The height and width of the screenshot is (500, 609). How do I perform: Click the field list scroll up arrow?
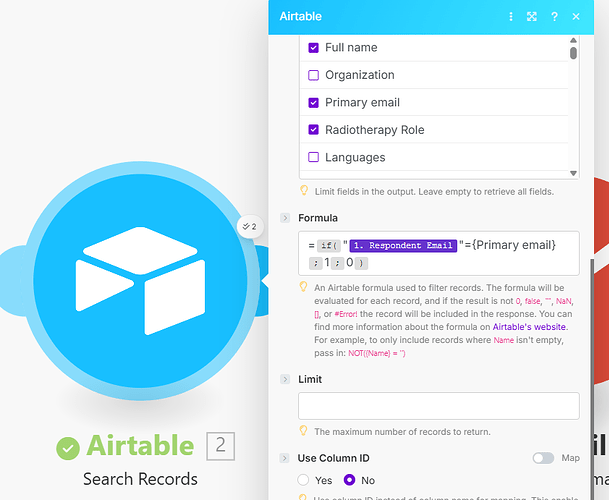[x=573, y=40]
